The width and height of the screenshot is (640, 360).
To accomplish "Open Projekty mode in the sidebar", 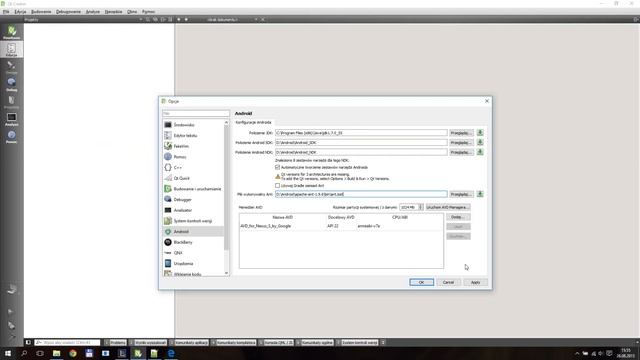I will (11, 102).
